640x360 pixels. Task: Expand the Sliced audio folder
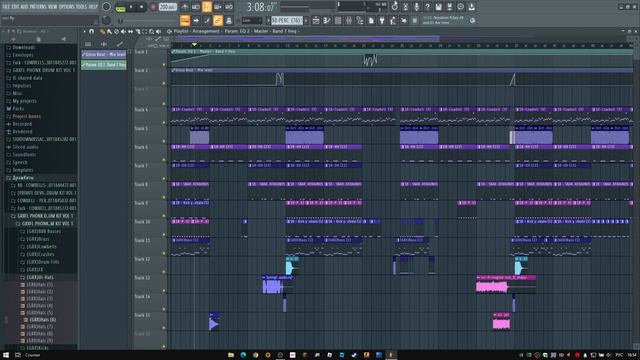pyautogui.click(x=25, y=147)
